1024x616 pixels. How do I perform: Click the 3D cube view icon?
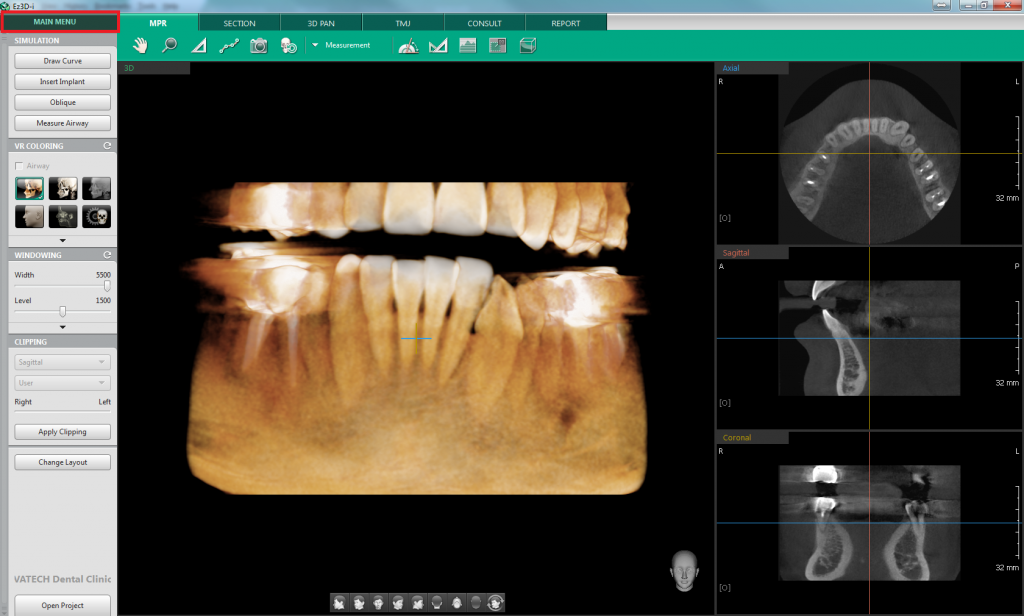(528, 45)
